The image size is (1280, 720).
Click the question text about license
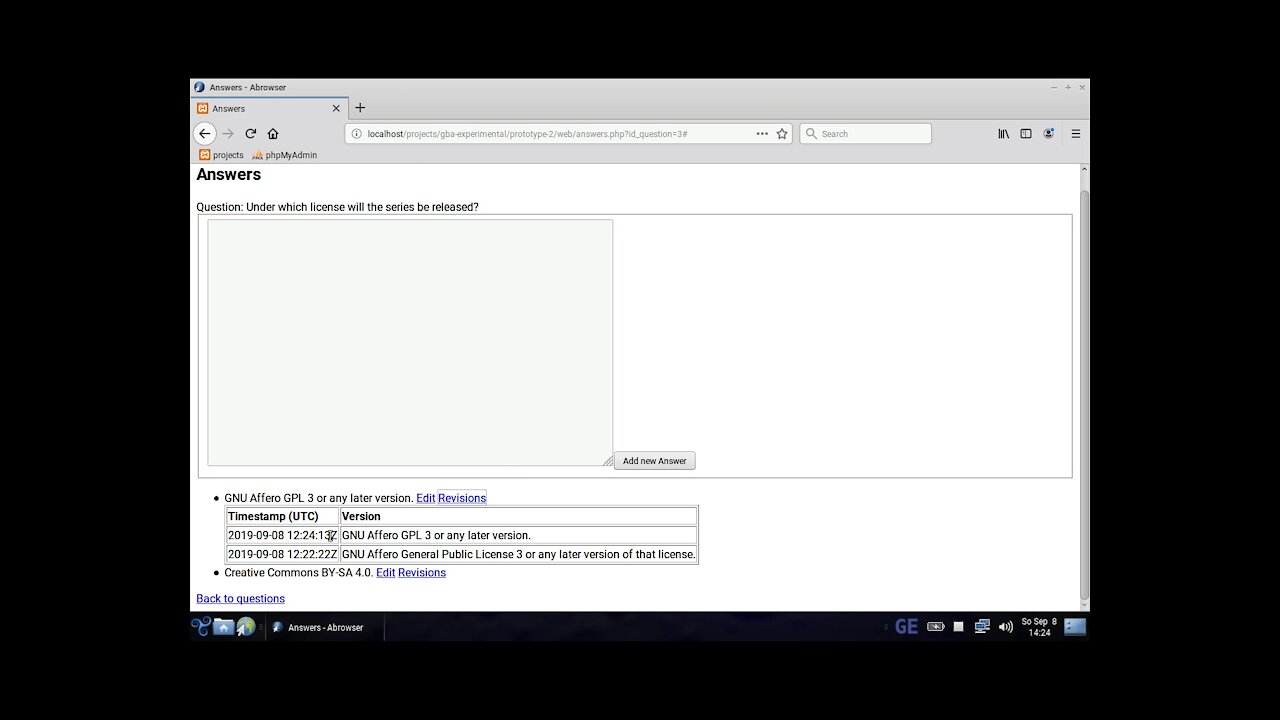pos(337,207)
